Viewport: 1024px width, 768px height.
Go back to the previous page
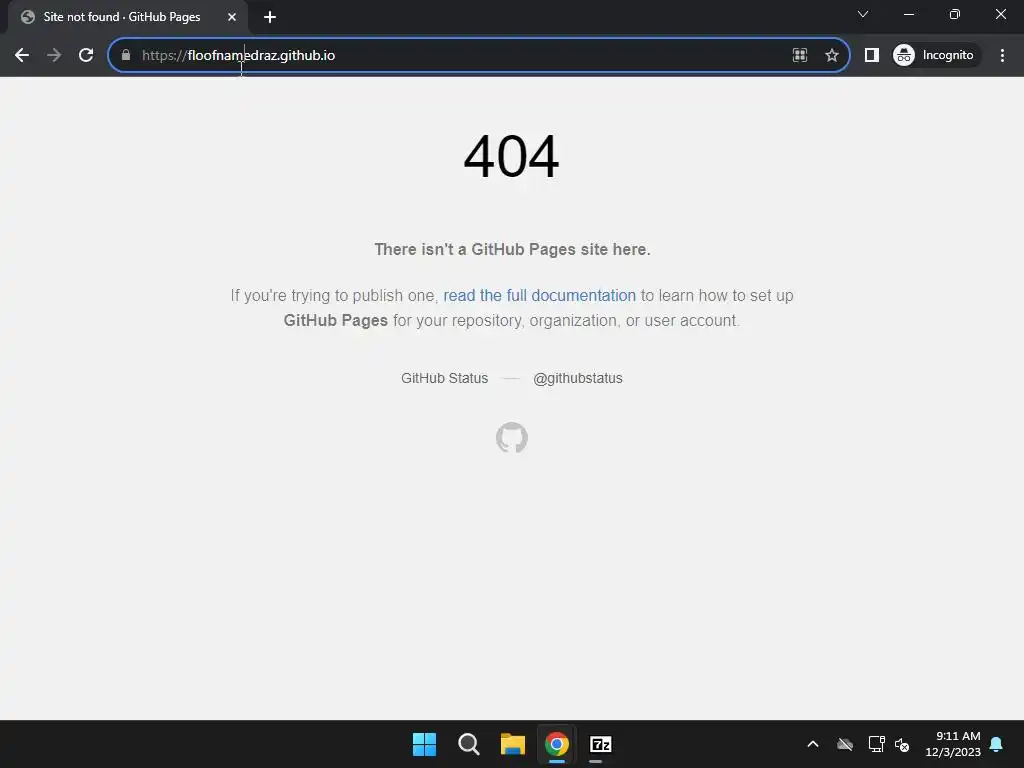22,56
